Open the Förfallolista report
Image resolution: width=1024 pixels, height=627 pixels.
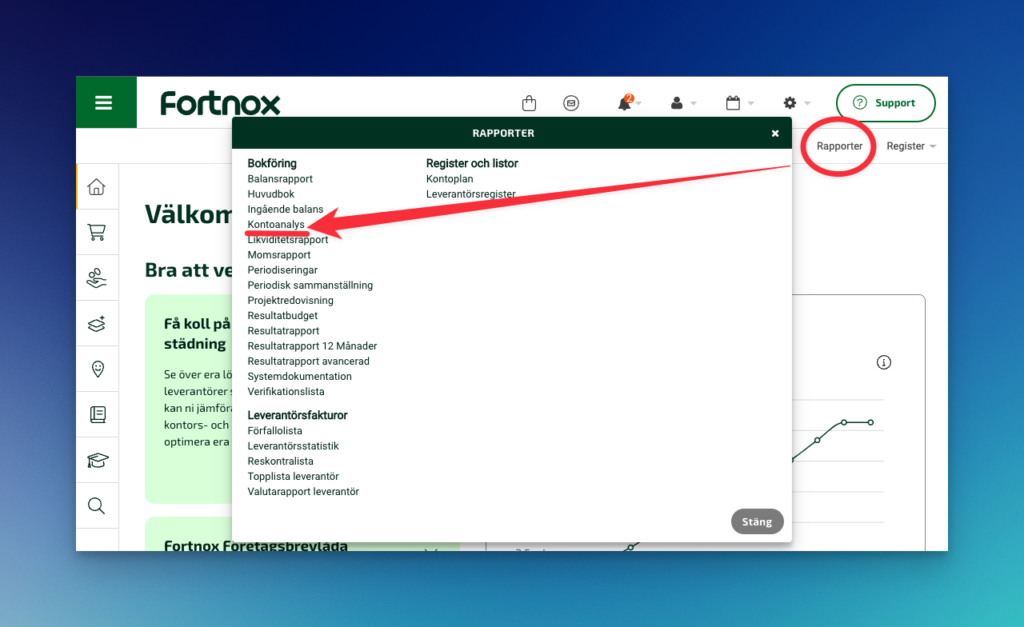[x=274, y=431]
